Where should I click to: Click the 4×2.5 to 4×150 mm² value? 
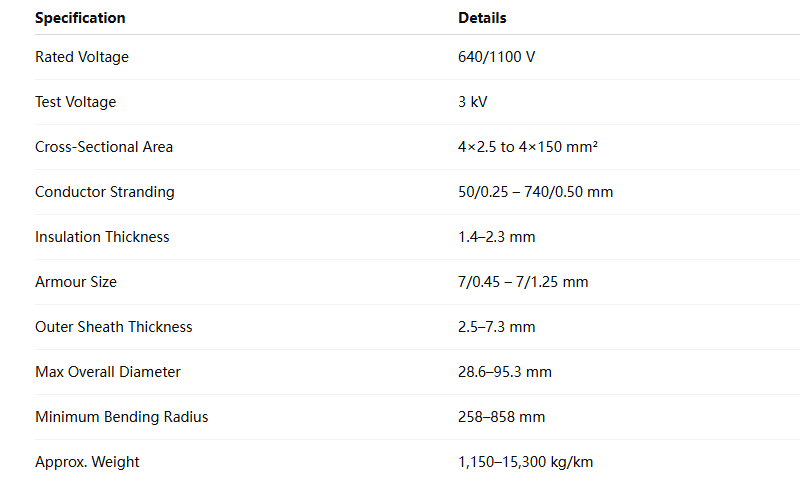527,147
